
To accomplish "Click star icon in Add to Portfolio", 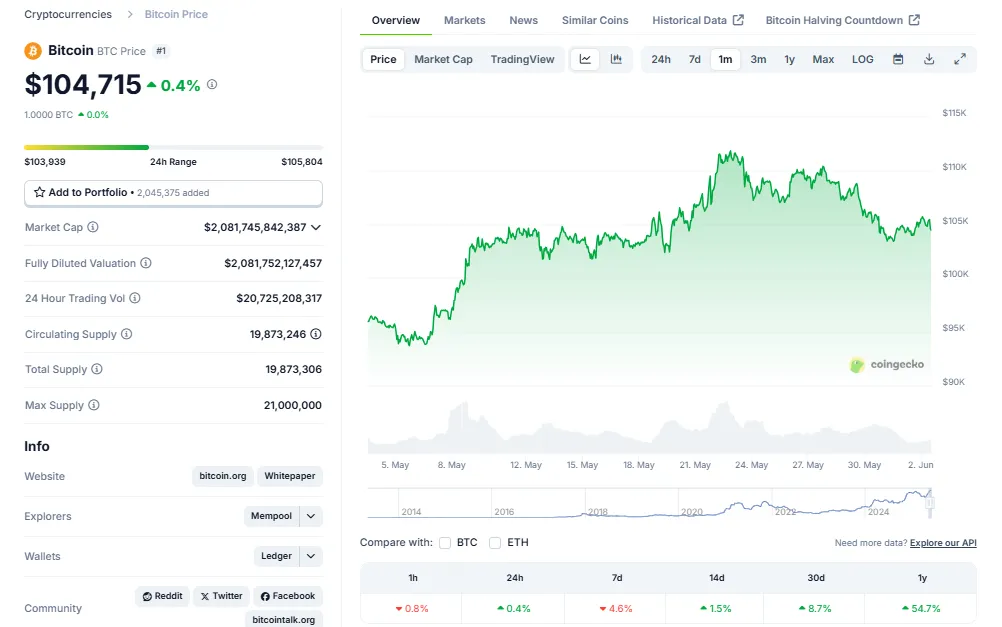I will point(40,192).
